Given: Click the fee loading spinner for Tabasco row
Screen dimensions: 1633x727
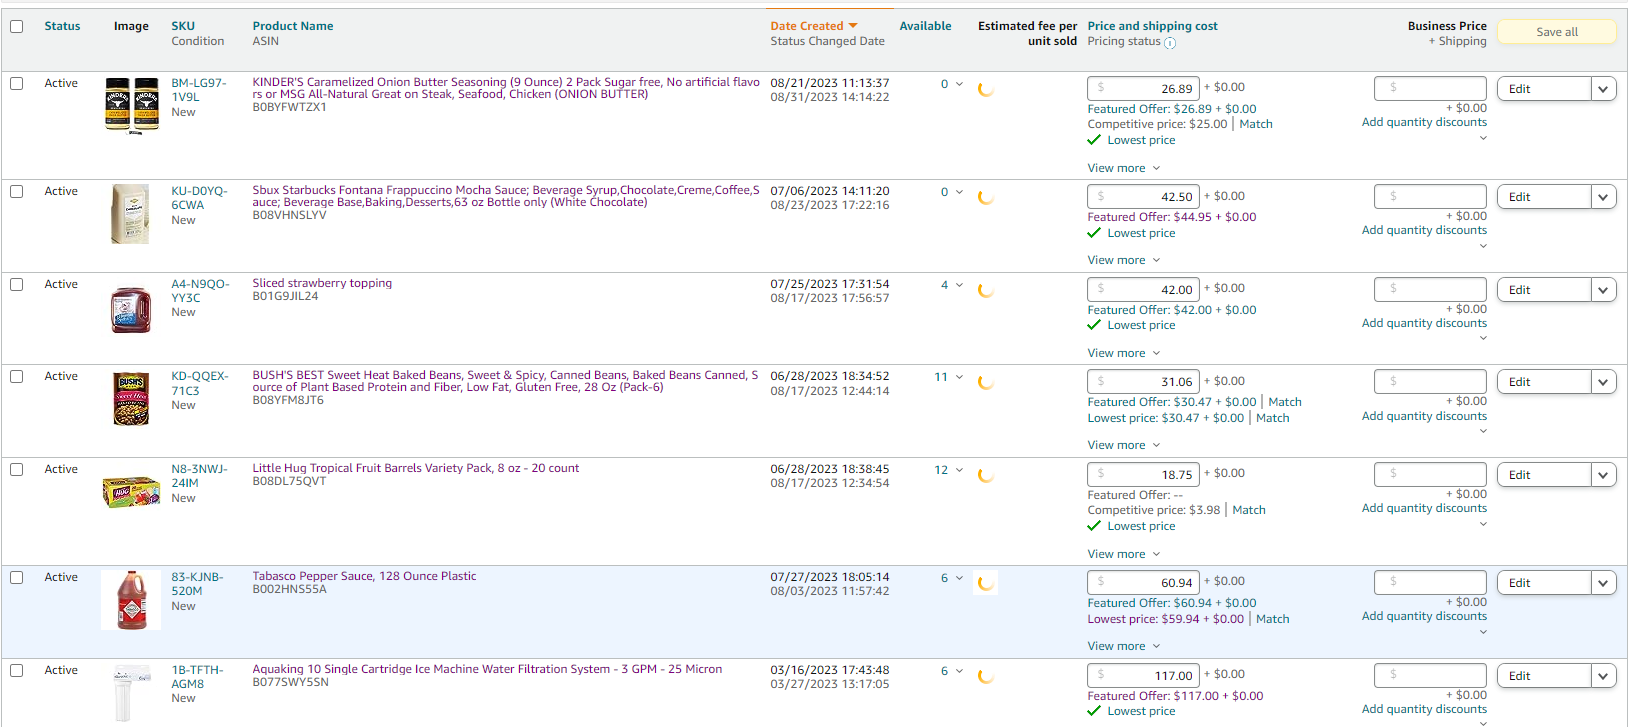Looking at the screenshot, I should coord(986,583).
